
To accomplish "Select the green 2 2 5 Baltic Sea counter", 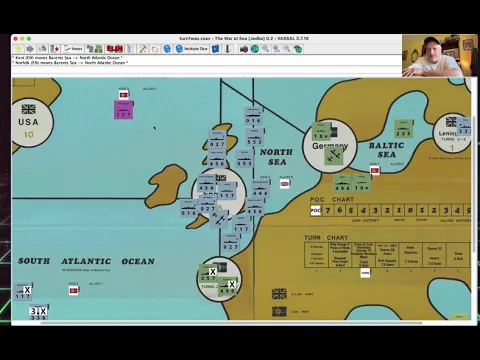I will [x=404, y=129].
